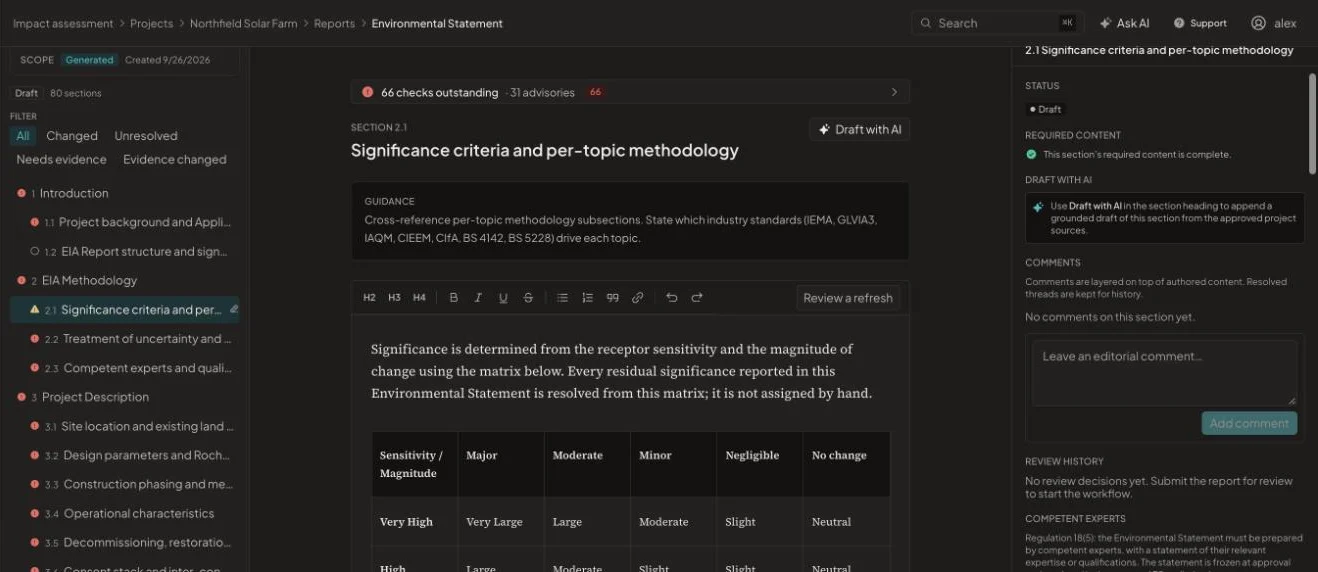Apply H4 heading style

419,298
